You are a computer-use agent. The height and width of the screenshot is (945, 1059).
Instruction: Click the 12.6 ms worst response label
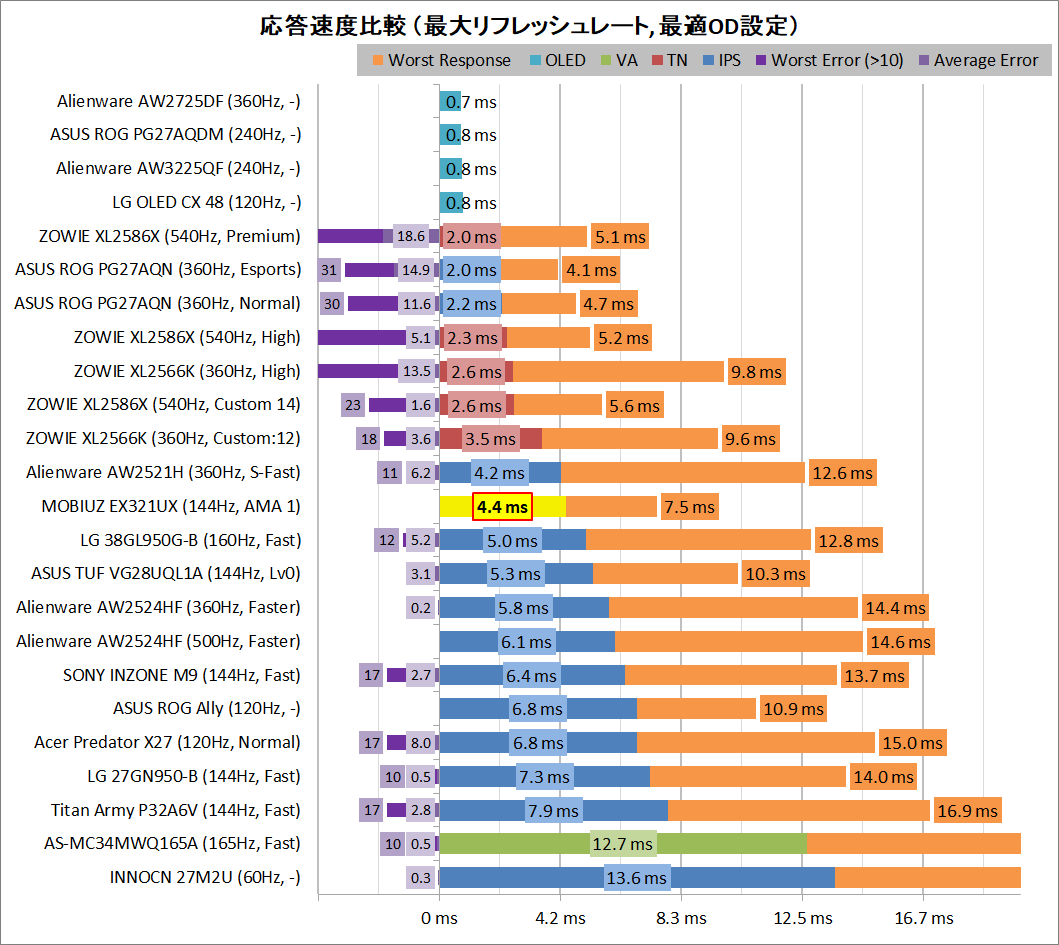point(842,473)
